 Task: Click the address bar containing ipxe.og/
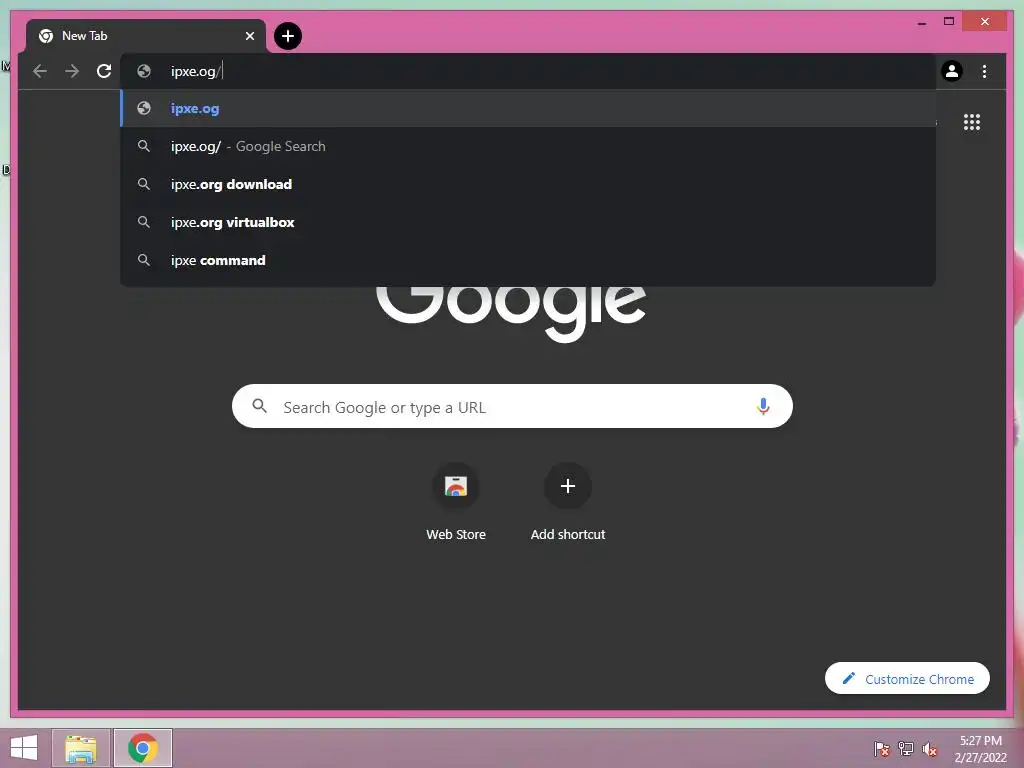pyautogui.click(x=528, y=71)
